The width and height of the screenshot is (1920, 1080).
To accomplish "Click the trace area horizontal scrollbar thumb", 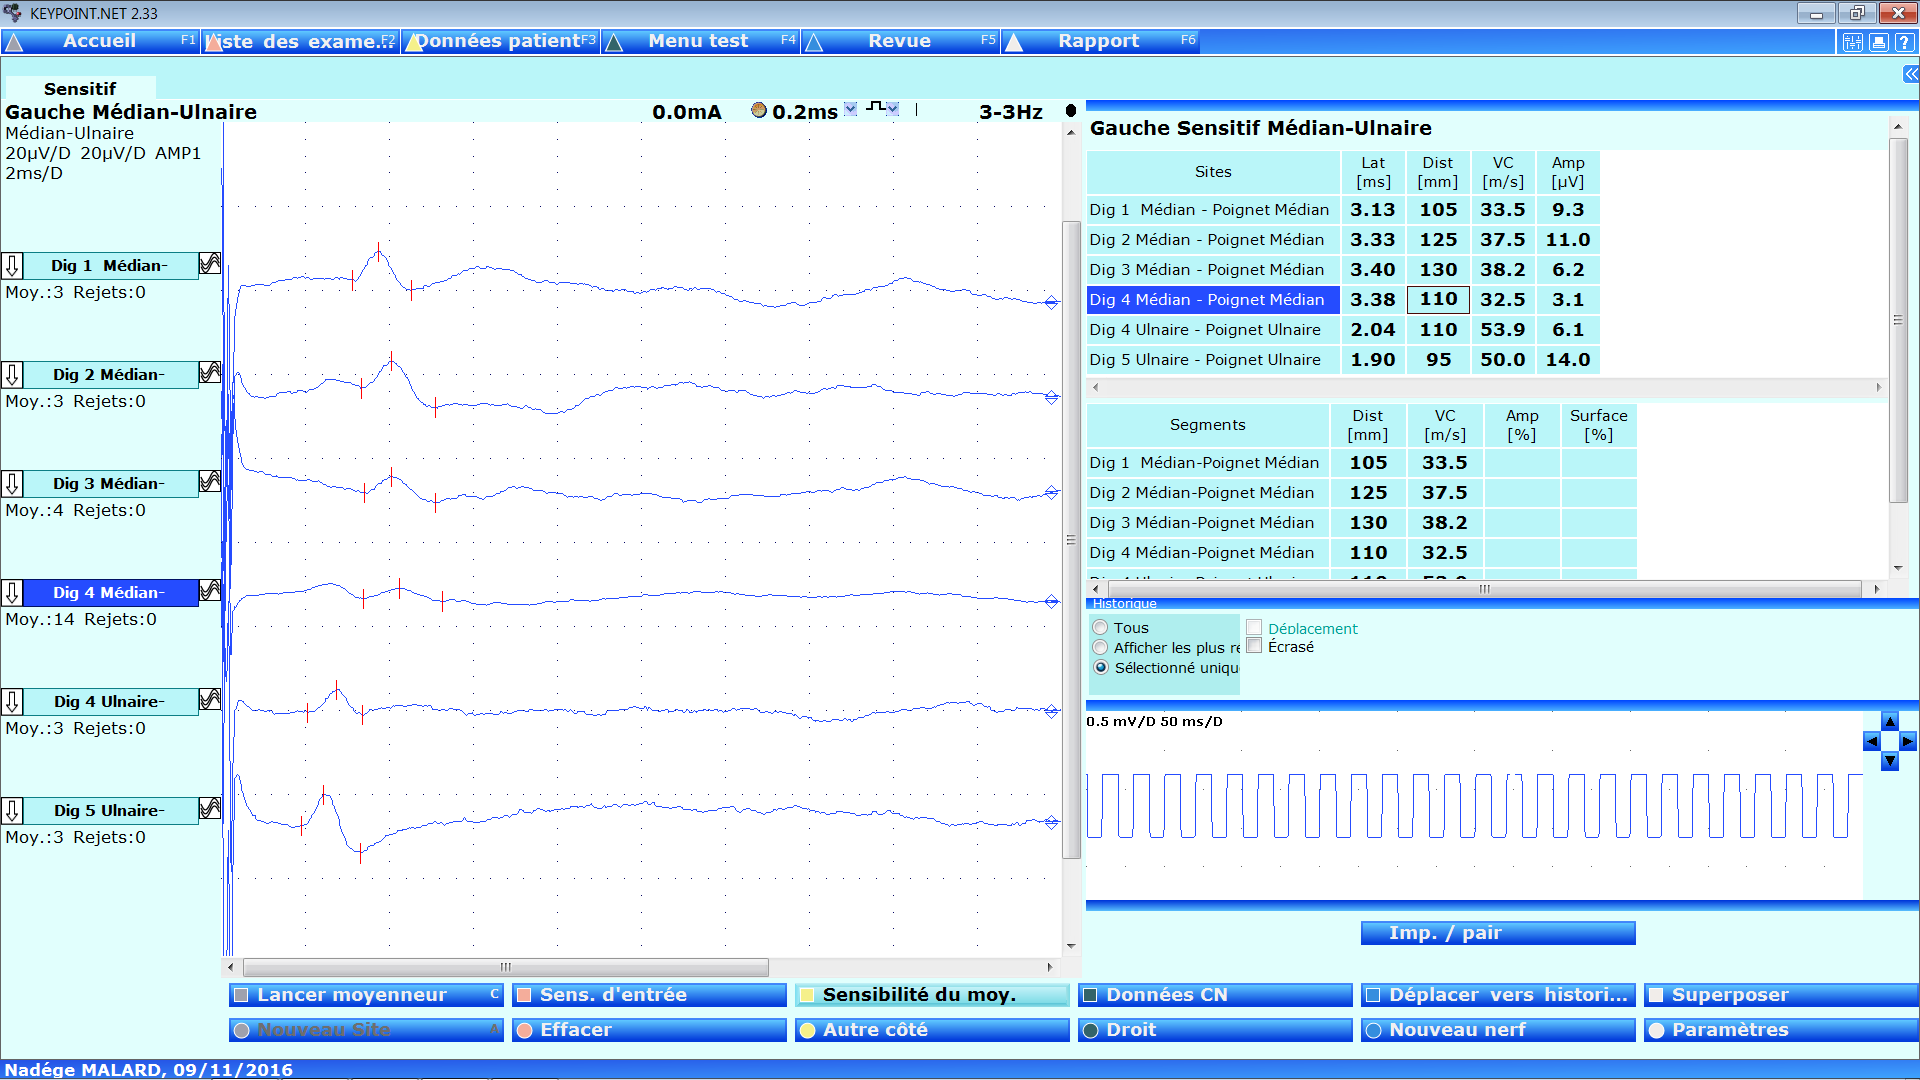I will pos(506,967).
